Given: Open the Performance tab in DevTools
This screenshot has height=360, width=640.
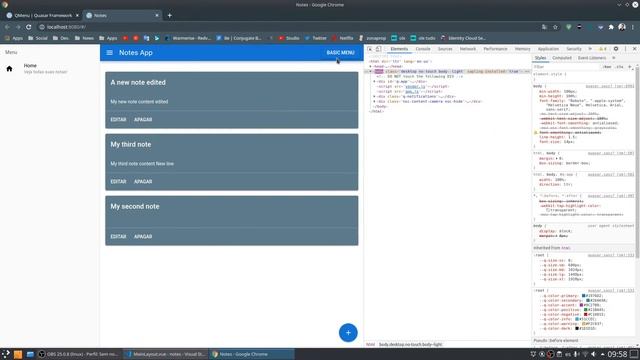Looking at the screenshot, I should click(496, 49).
